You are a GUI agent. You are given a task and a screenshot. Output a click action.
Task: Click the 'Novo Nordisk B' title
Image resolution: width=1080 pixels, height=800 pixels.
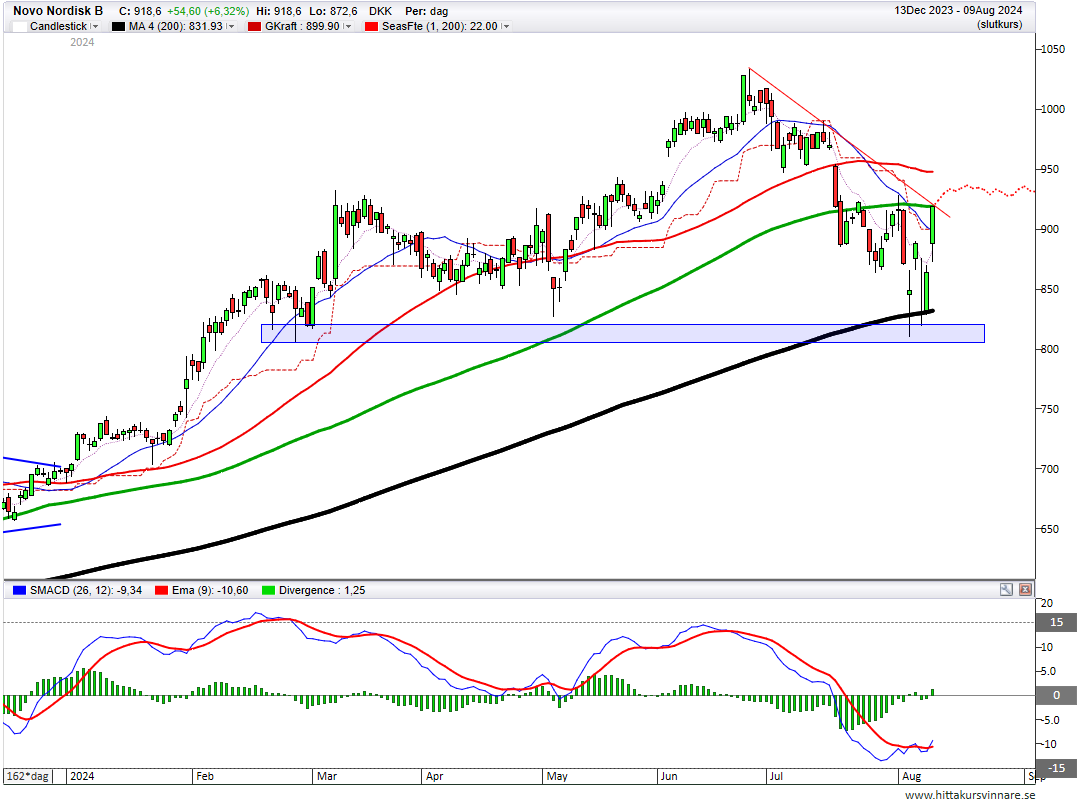pyautogui.click(x=58, y=11)
